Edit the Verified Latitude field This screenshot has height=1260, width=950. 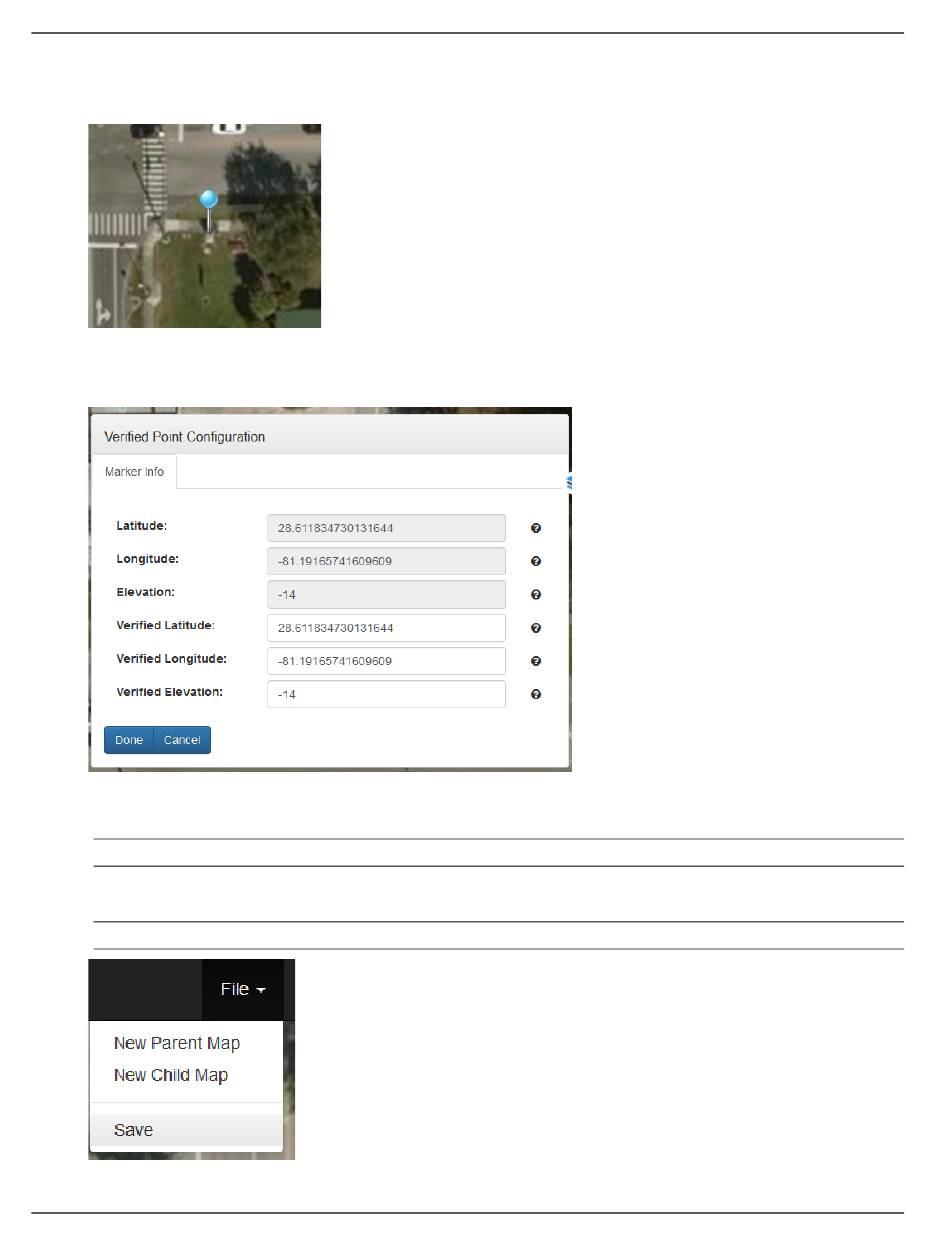click(x=386, y=628)
